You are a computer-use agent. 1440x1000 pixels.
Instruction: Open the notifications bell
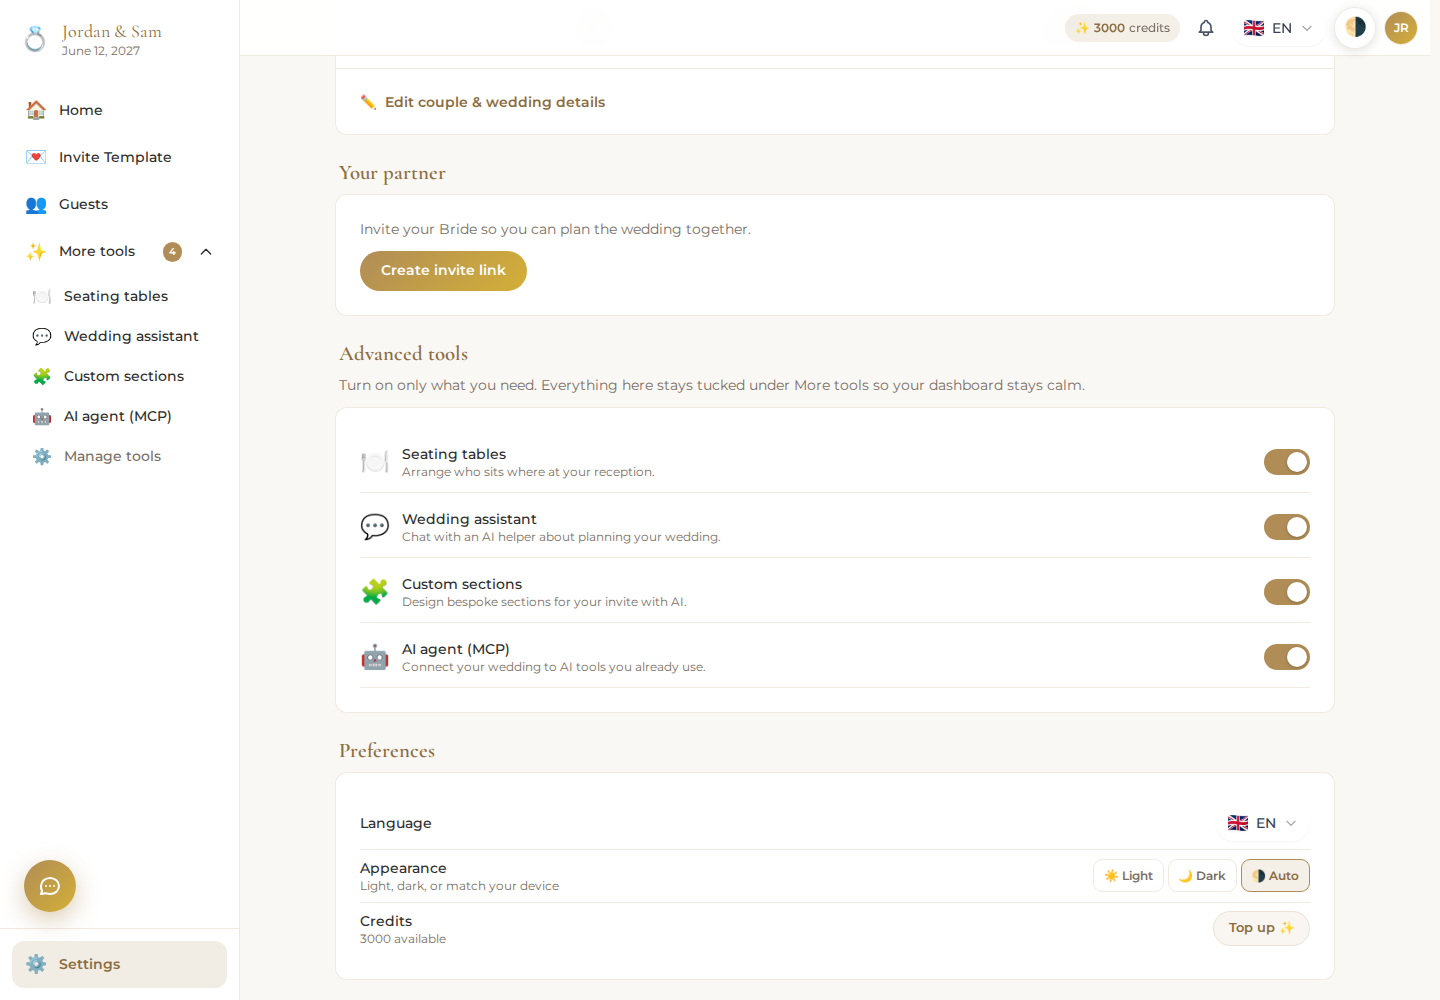tap(1206, 28)
